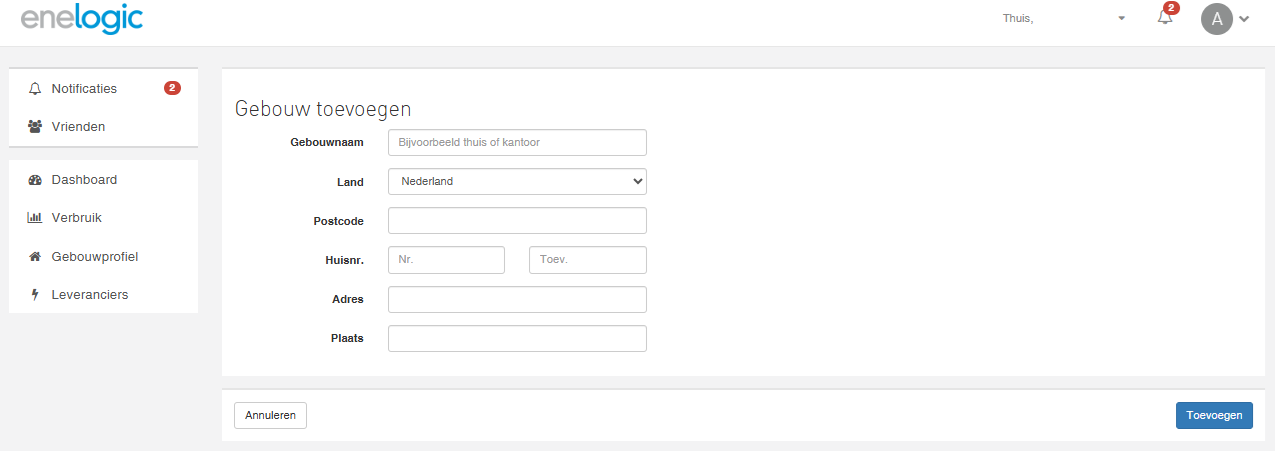Expand the user account menu chevron
This screenshot has width=1275, height=451.
1244,19
